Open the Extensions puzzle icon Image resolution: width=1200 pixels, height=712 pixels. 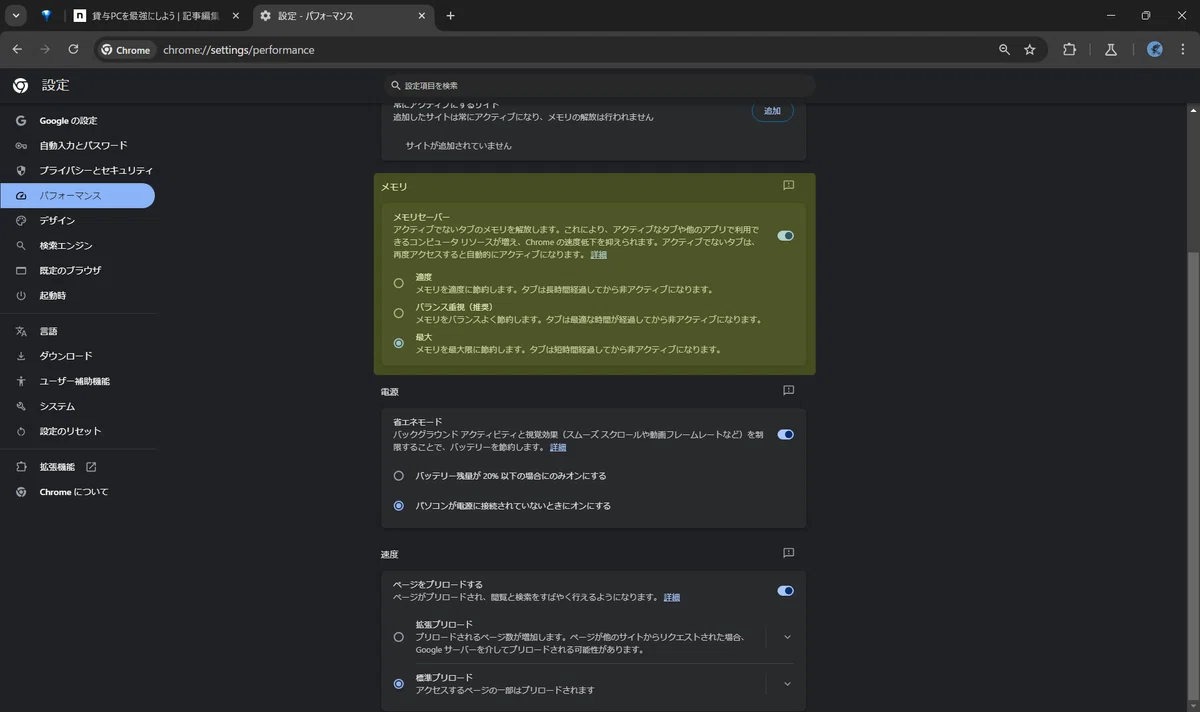1069,50
